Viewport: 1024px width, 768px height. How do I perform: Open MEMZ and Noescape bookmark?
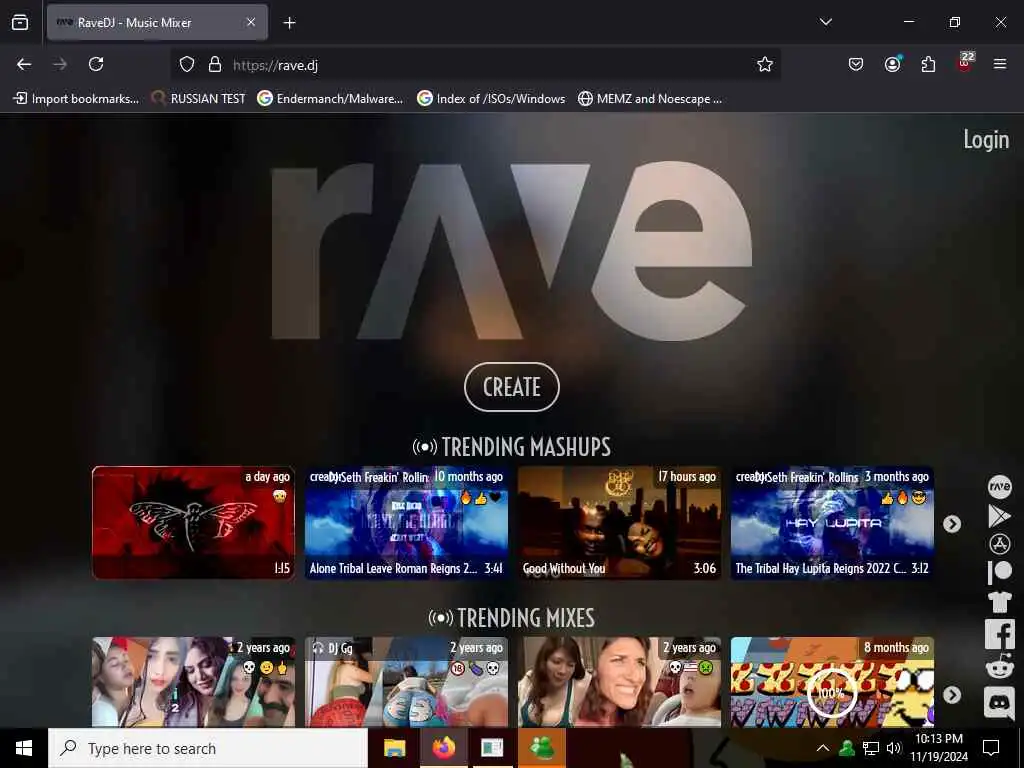point(650,99)
